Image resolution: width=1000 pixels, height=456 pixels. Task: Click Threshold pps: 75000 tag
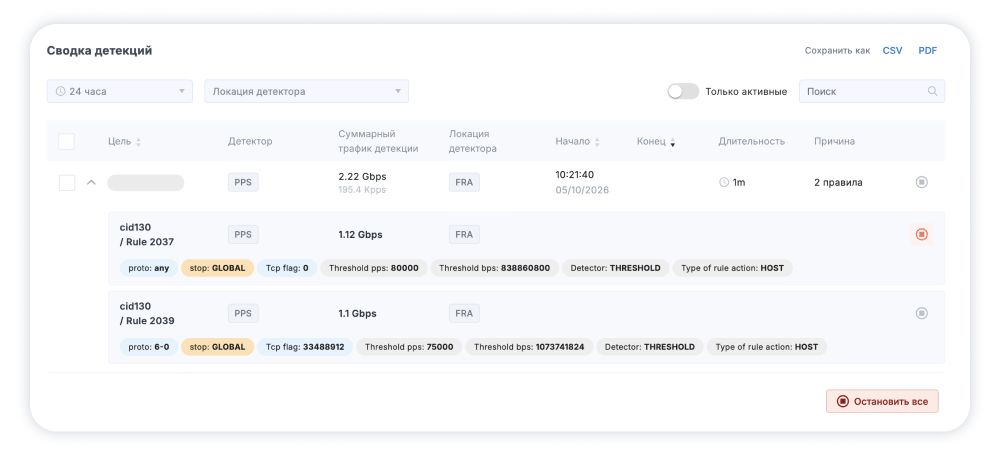click(x=409, y=347)
